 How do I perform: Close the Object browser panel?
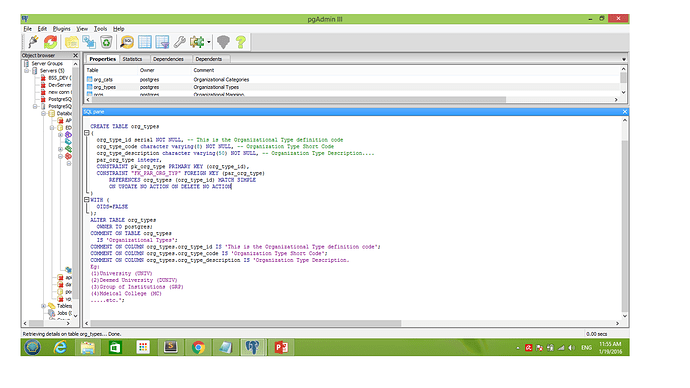(75, 55)
